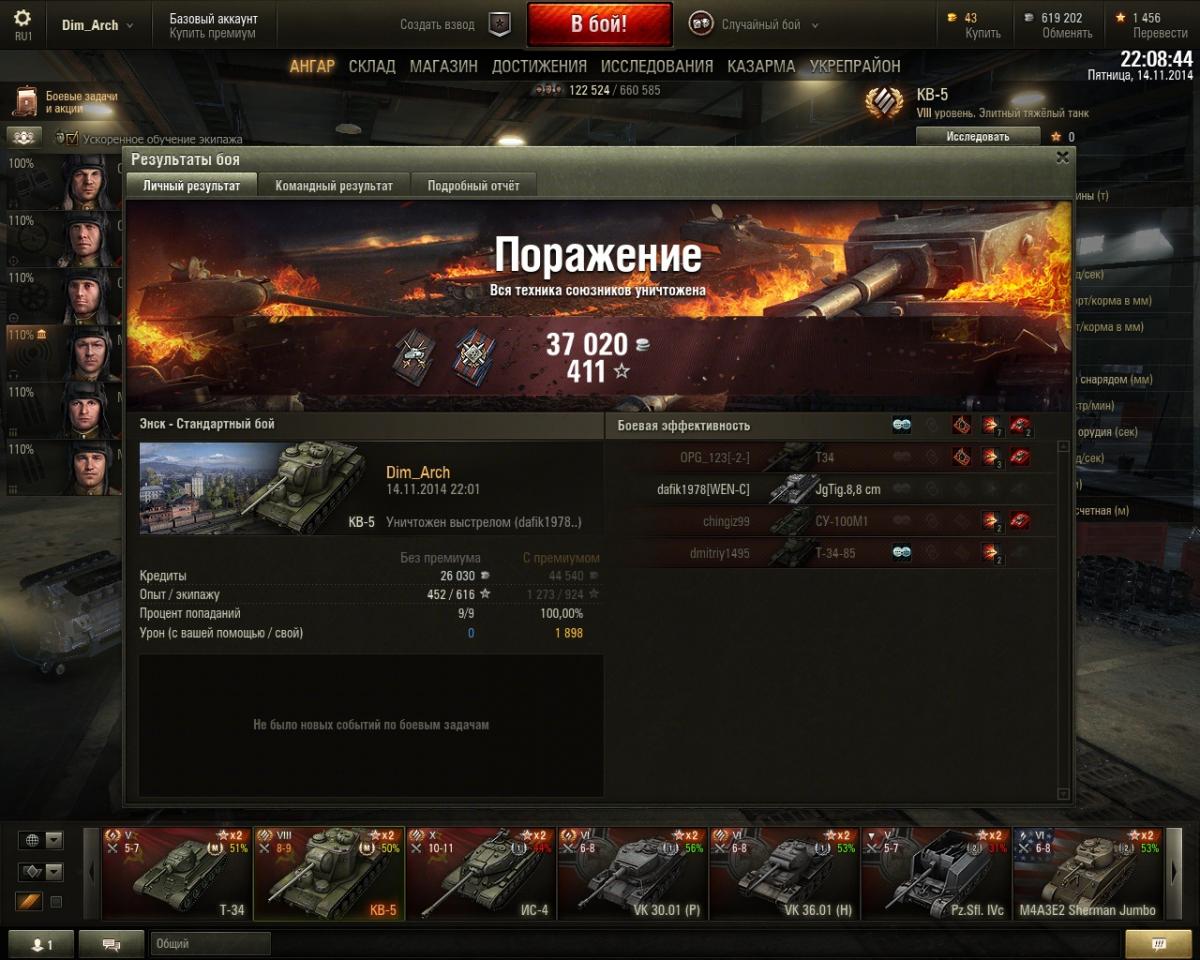Open the chat channels speech bubble icon
The width and height of the screenshot is (1200, 960).
111,943
